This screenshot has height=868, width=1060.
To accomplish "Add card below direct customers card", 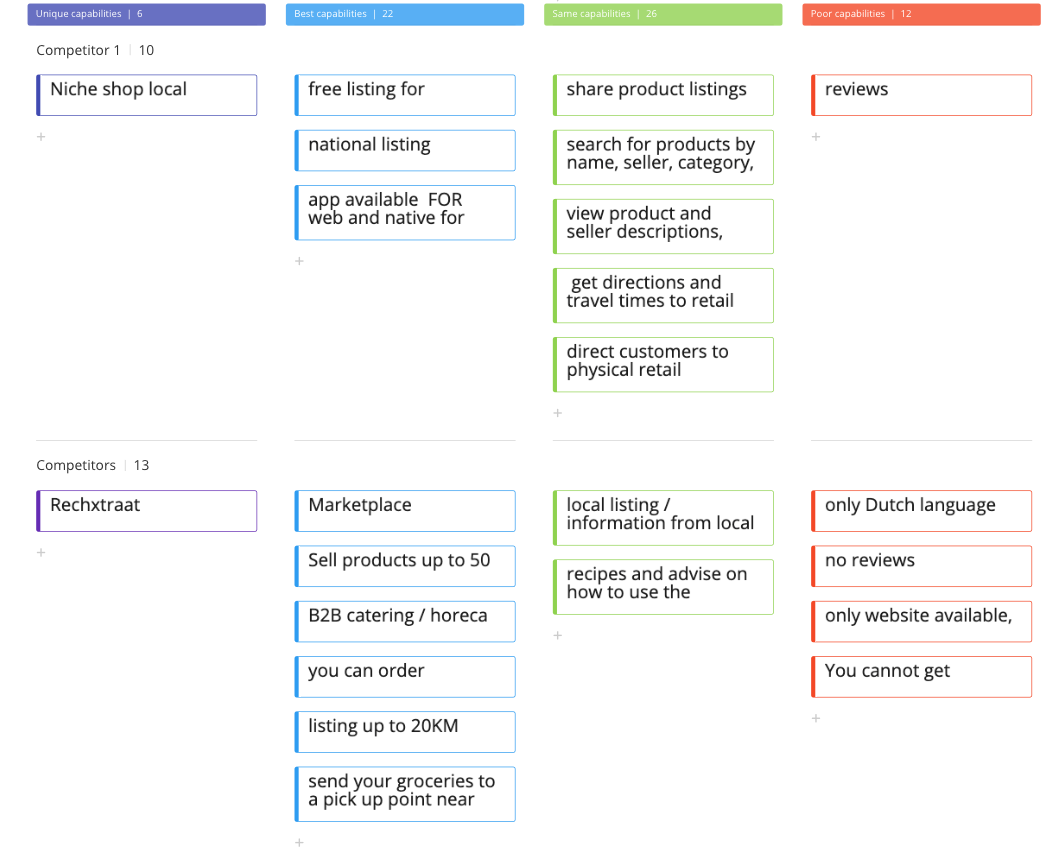I will click(558, 413).
